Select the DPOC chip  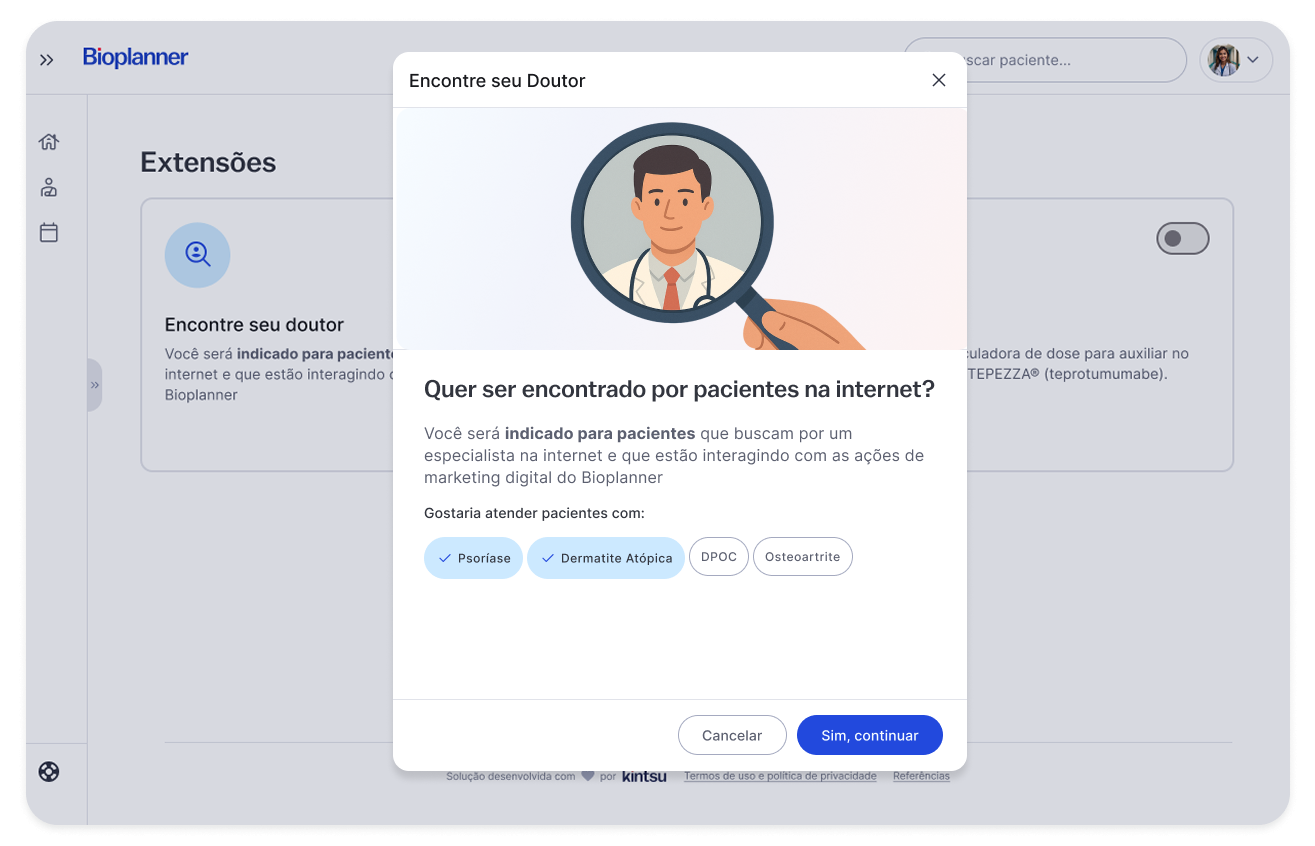(x=719, y=557)
